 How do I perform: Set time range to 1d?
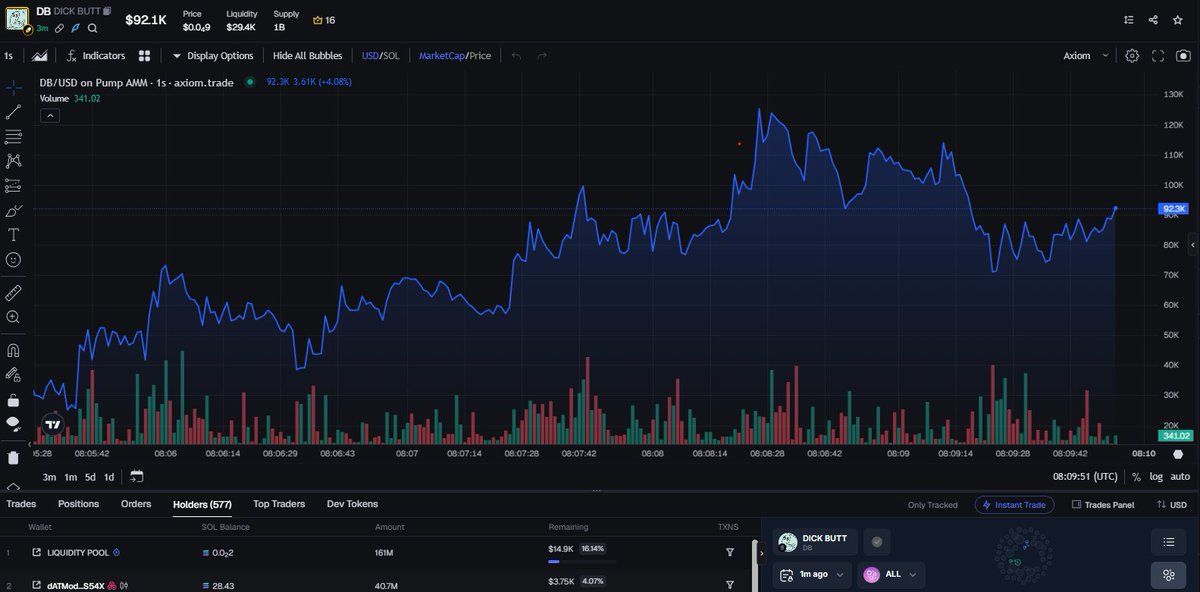coord(109,477)
